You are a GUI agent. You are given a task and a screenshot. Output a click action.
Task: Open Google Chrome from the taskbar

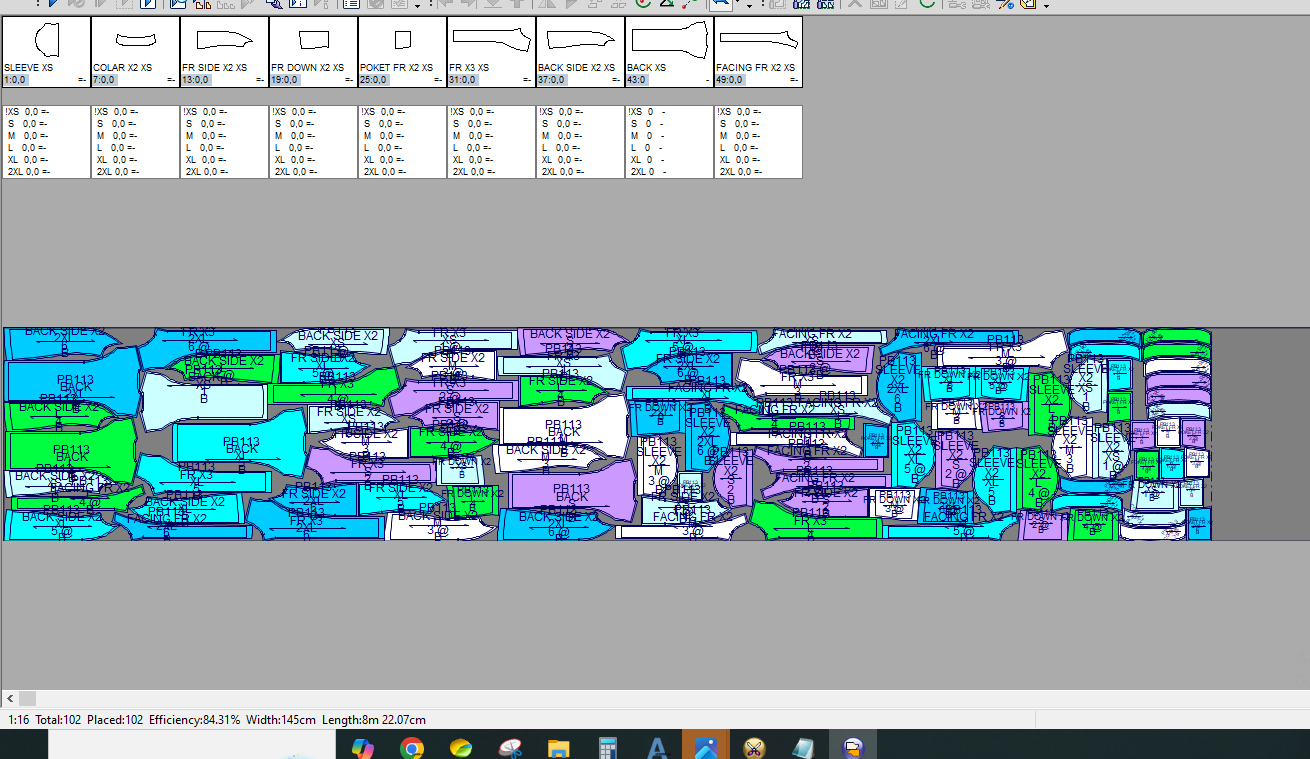point(411,747)
